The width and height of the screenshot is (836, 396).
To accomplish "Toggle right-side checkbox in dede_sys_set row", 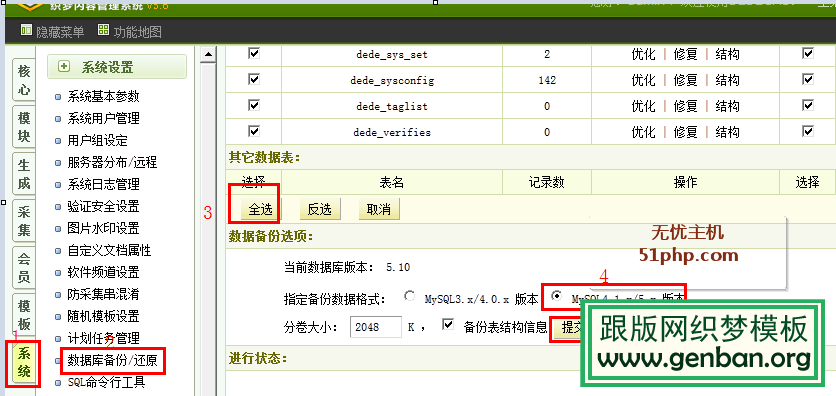I will coord(808,53).
